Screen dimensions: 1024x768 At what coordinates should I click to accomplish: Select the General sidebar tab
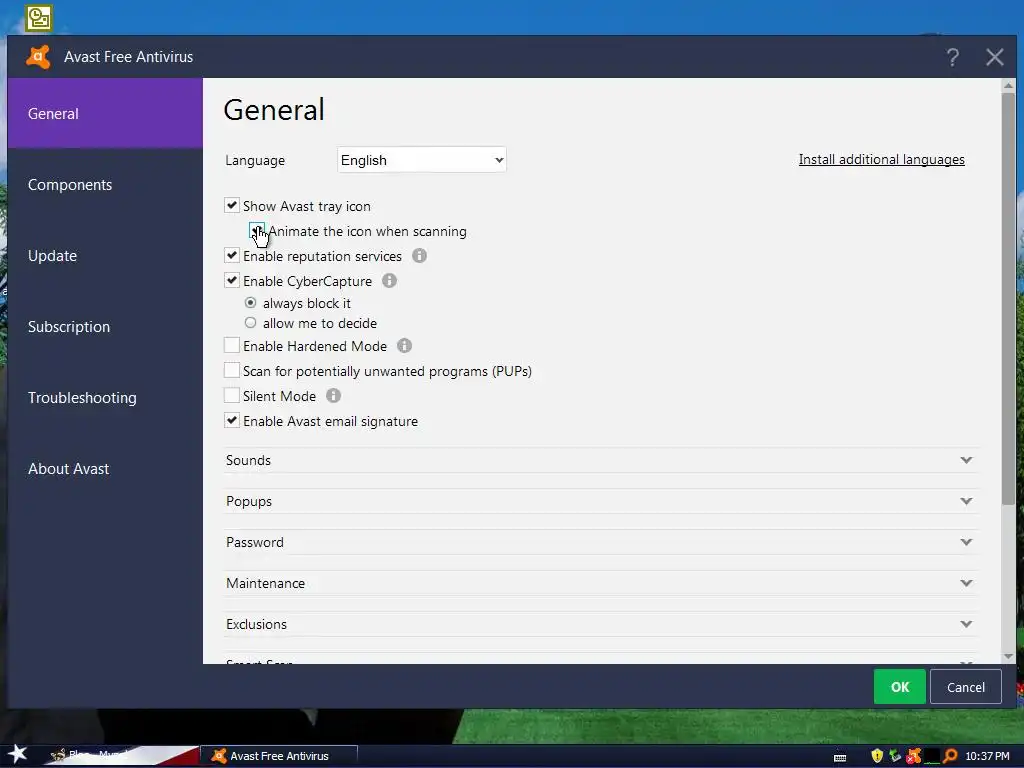coord(105,114)
